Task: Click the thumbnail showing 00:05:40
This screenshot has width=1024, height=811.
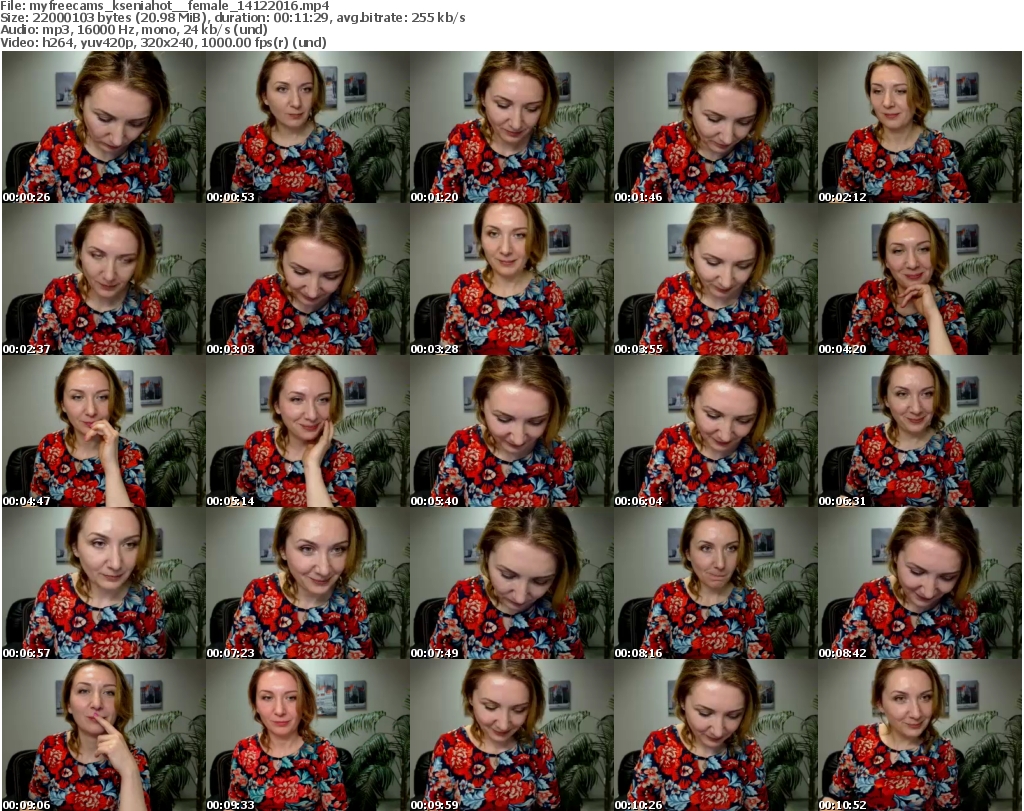Action: (x=511, y=431)
